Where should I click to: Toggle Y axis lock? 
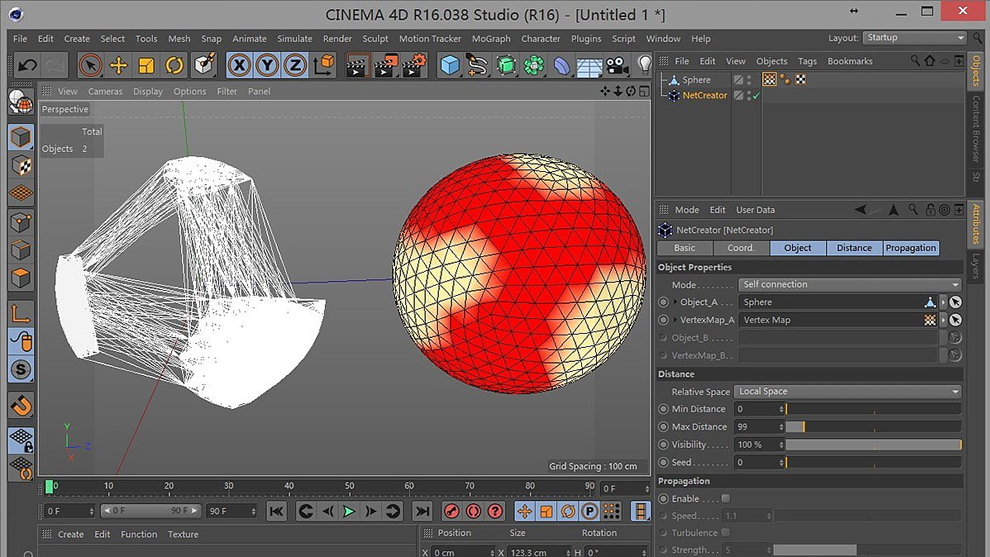click(x=267, y=65)
